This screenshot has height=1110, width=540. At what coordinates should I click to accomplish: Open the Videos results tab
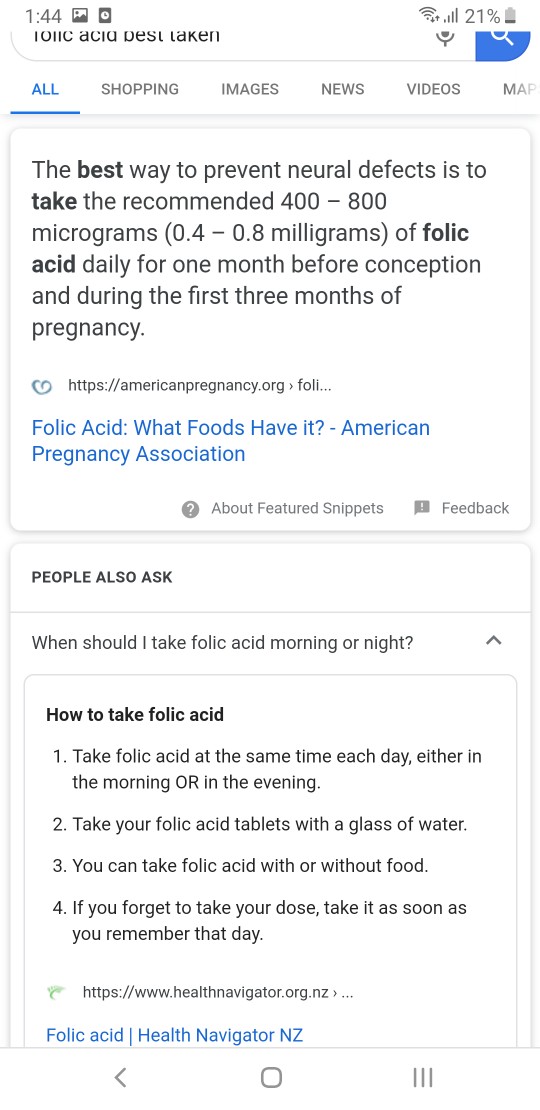tap(433, 89)
